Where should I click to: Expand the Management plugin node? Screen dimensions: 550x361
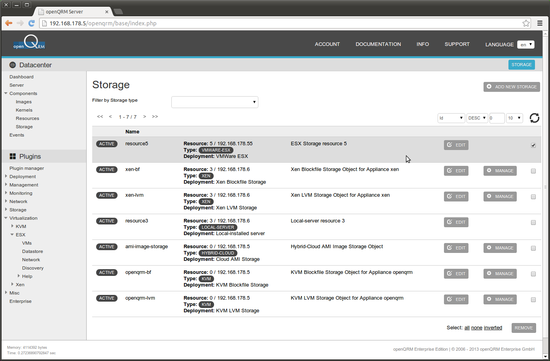tap(6, 185)
